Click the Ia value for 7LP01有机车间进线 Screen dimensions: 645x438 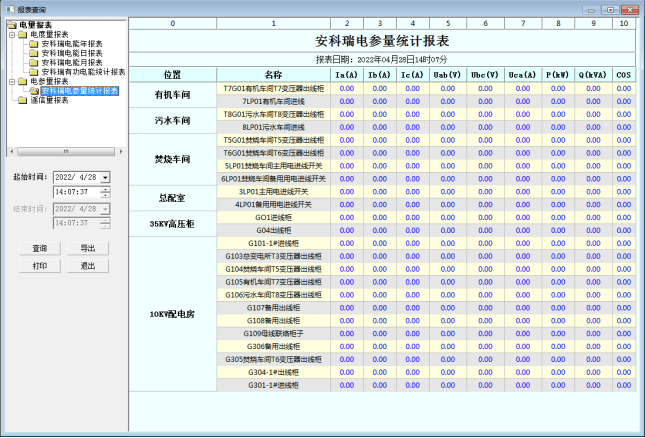pos(347,102)
